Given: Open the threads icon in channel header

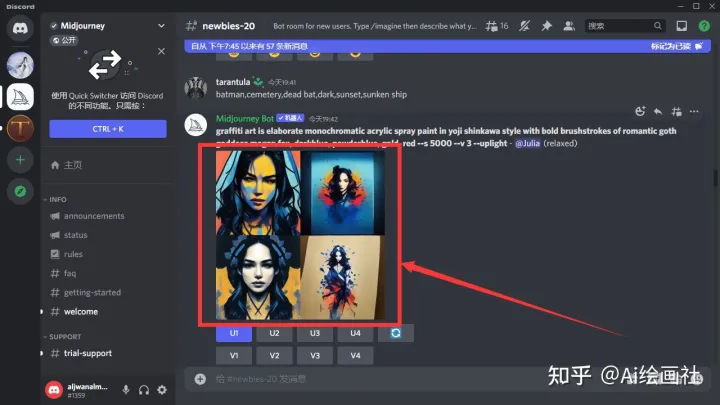Looking at the screenshot, I should pos(495,26).
